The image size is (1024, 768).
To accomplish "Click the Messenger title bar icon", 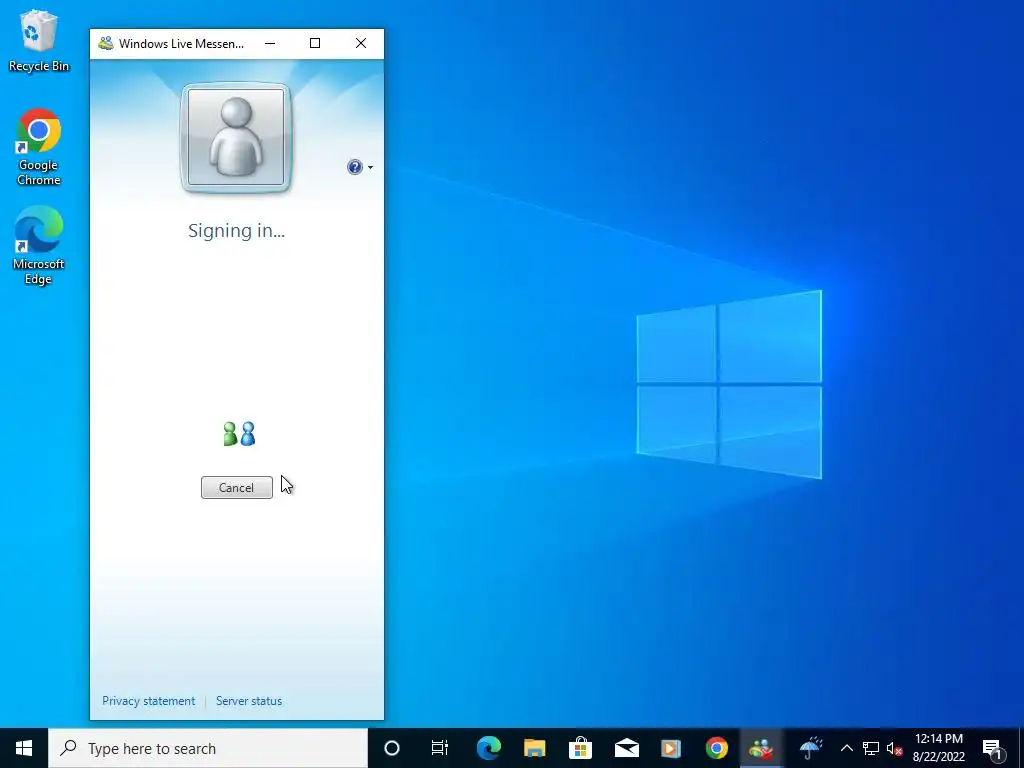I will pyautogui.click(x=106, y=43).
